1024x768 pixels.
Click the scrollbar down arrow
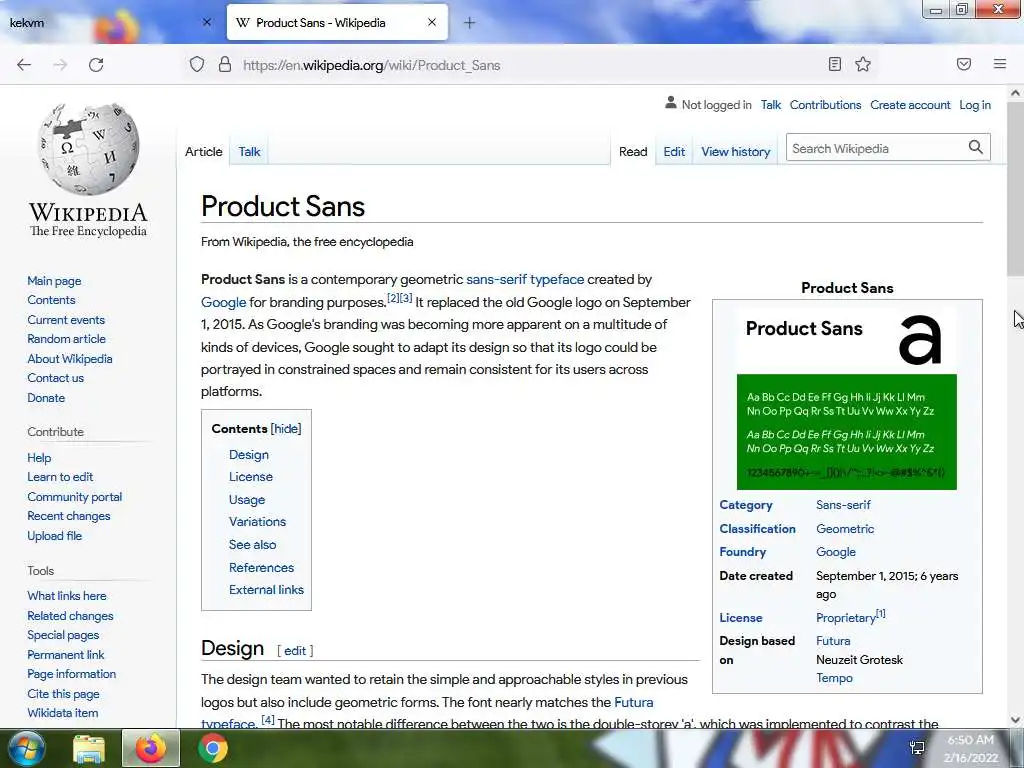click(x=1015, y=720)
